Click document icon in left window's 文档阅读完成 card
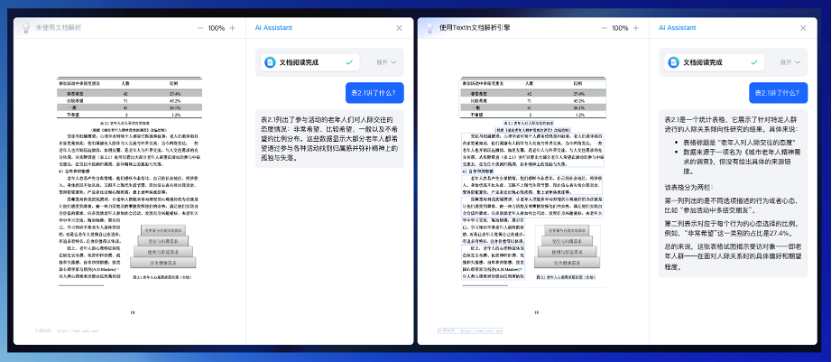This screenshot has height=362, width=832. [270, 62]
